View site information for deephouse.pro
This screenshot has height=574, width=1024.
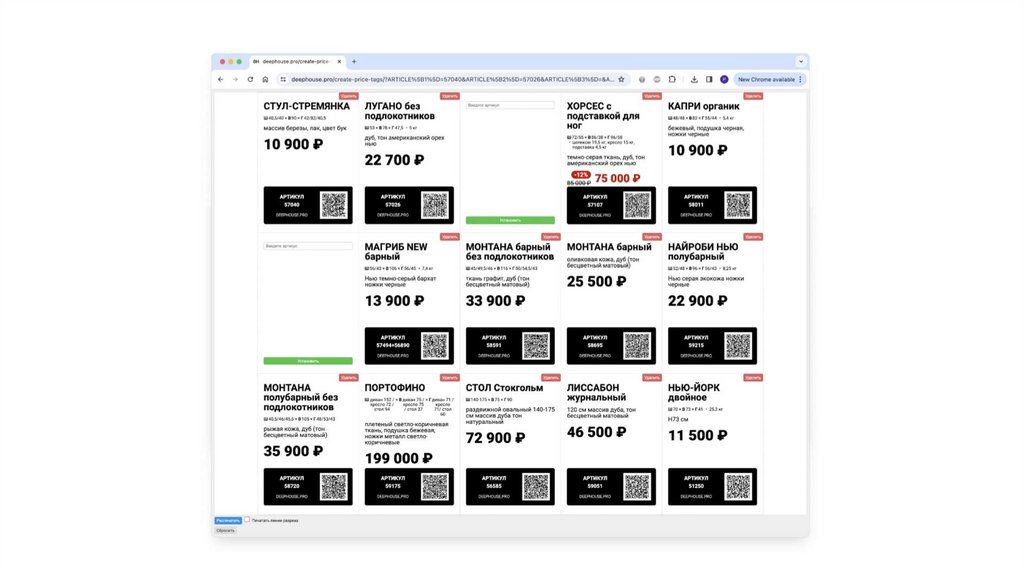point(283,80)
